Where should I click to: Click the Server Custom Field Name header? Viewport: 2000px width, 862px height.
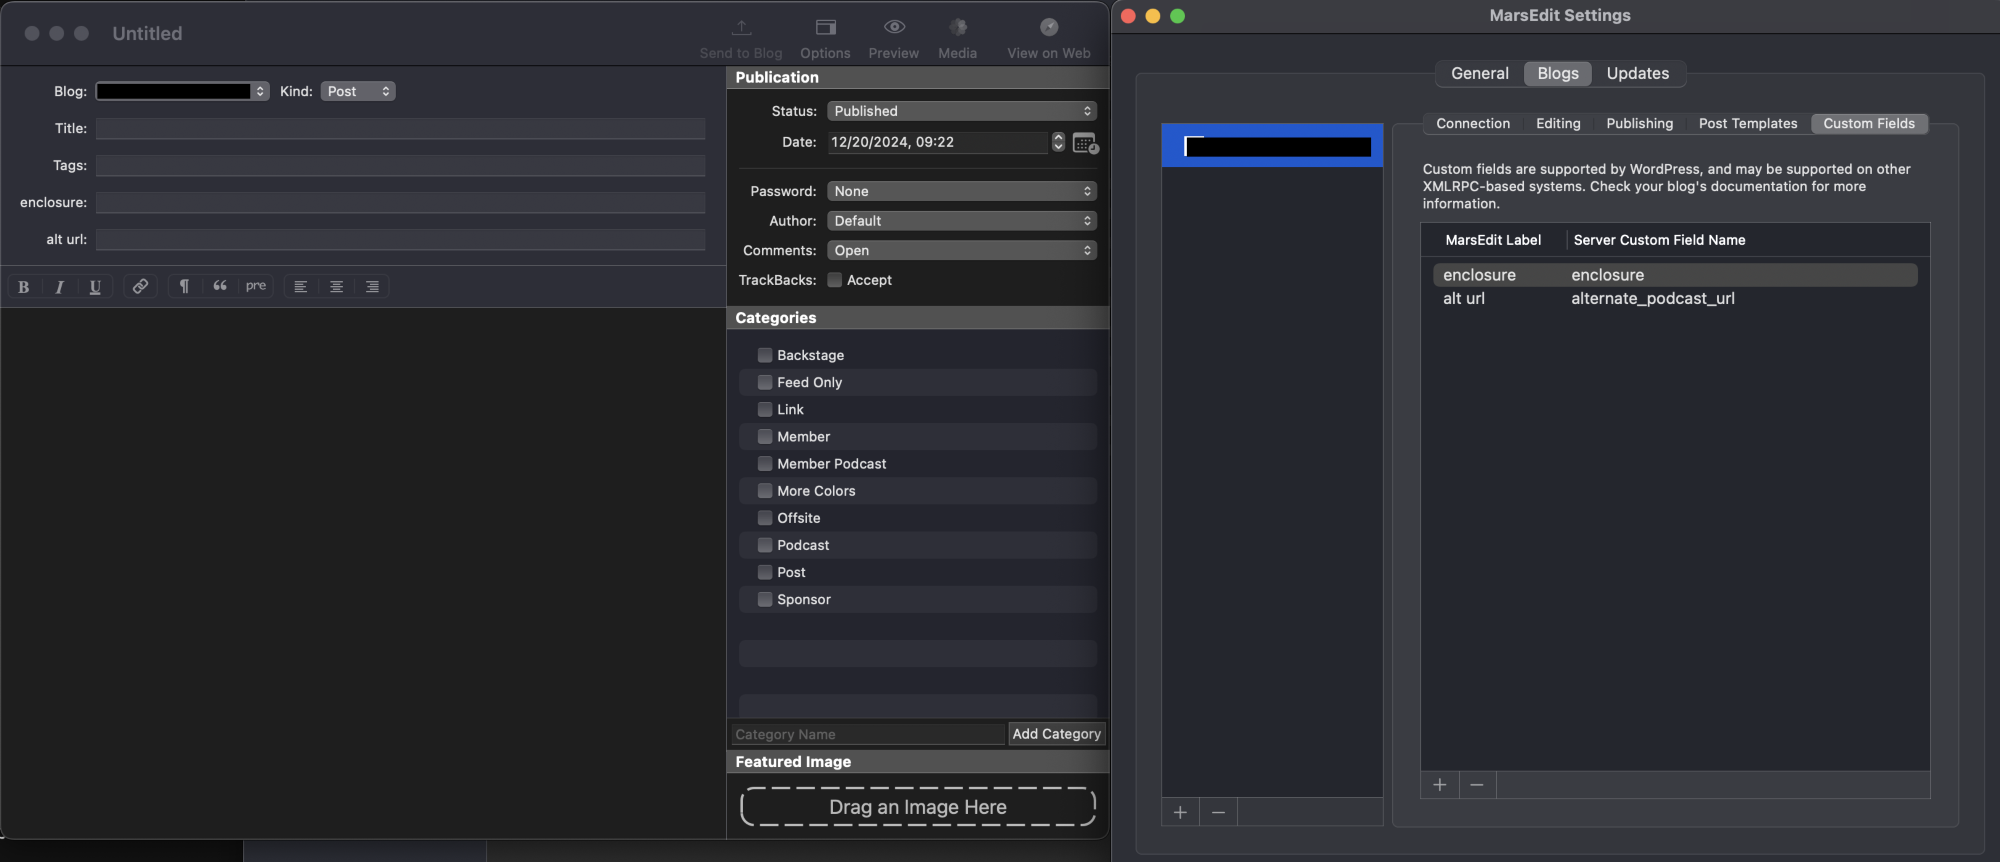(1660, 240)
